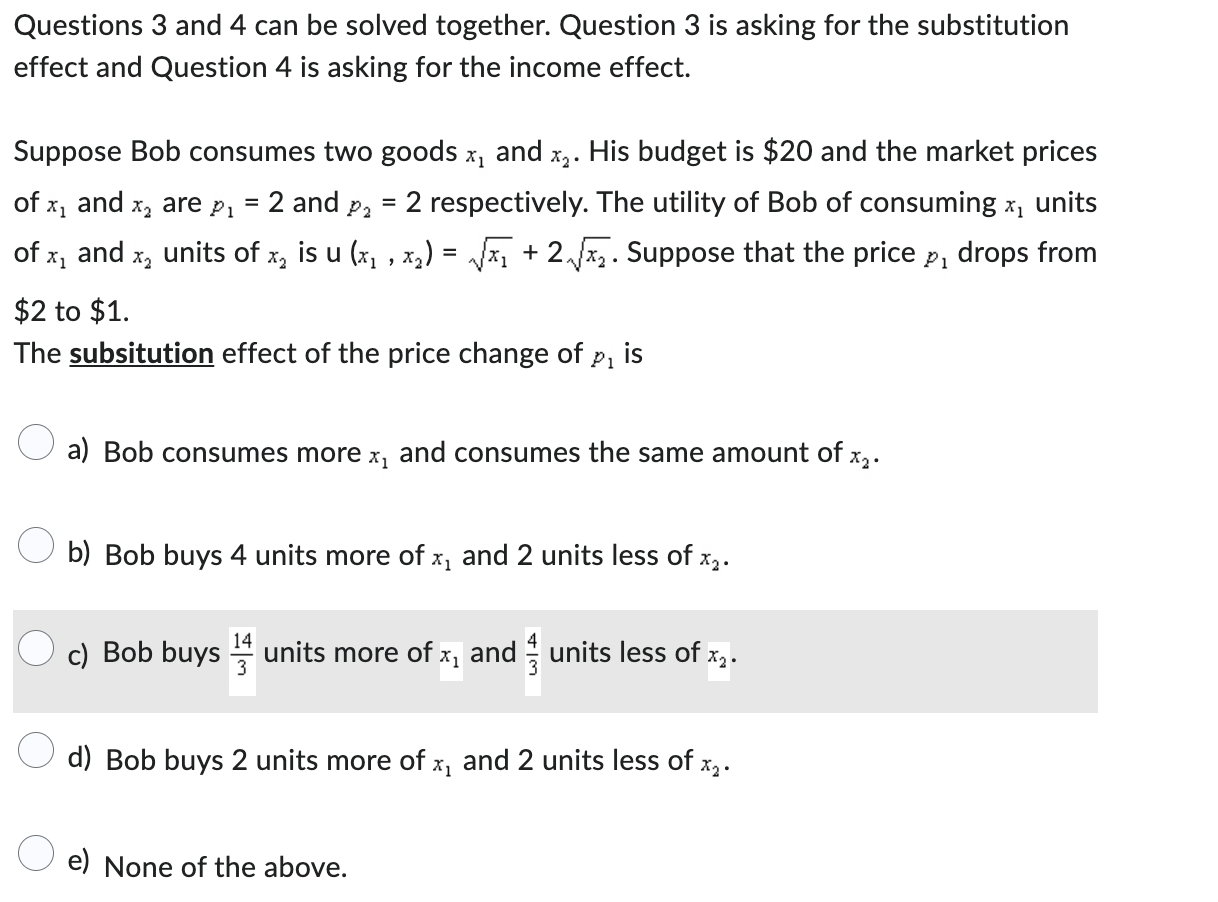Click the fraction 4/3 in option c
1218x902 pixels.
[533, 652]
